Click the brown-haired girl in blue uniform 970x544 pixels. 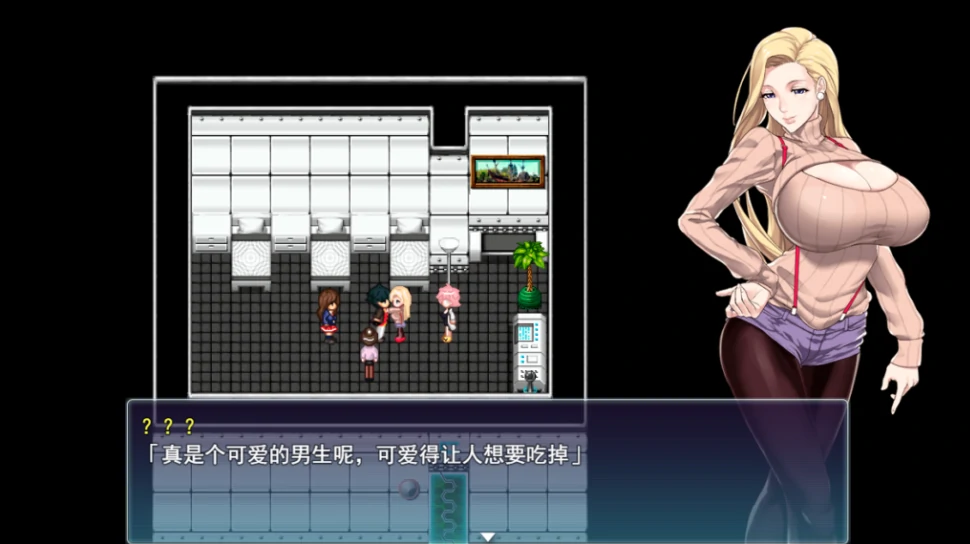[x=328, y=314]
